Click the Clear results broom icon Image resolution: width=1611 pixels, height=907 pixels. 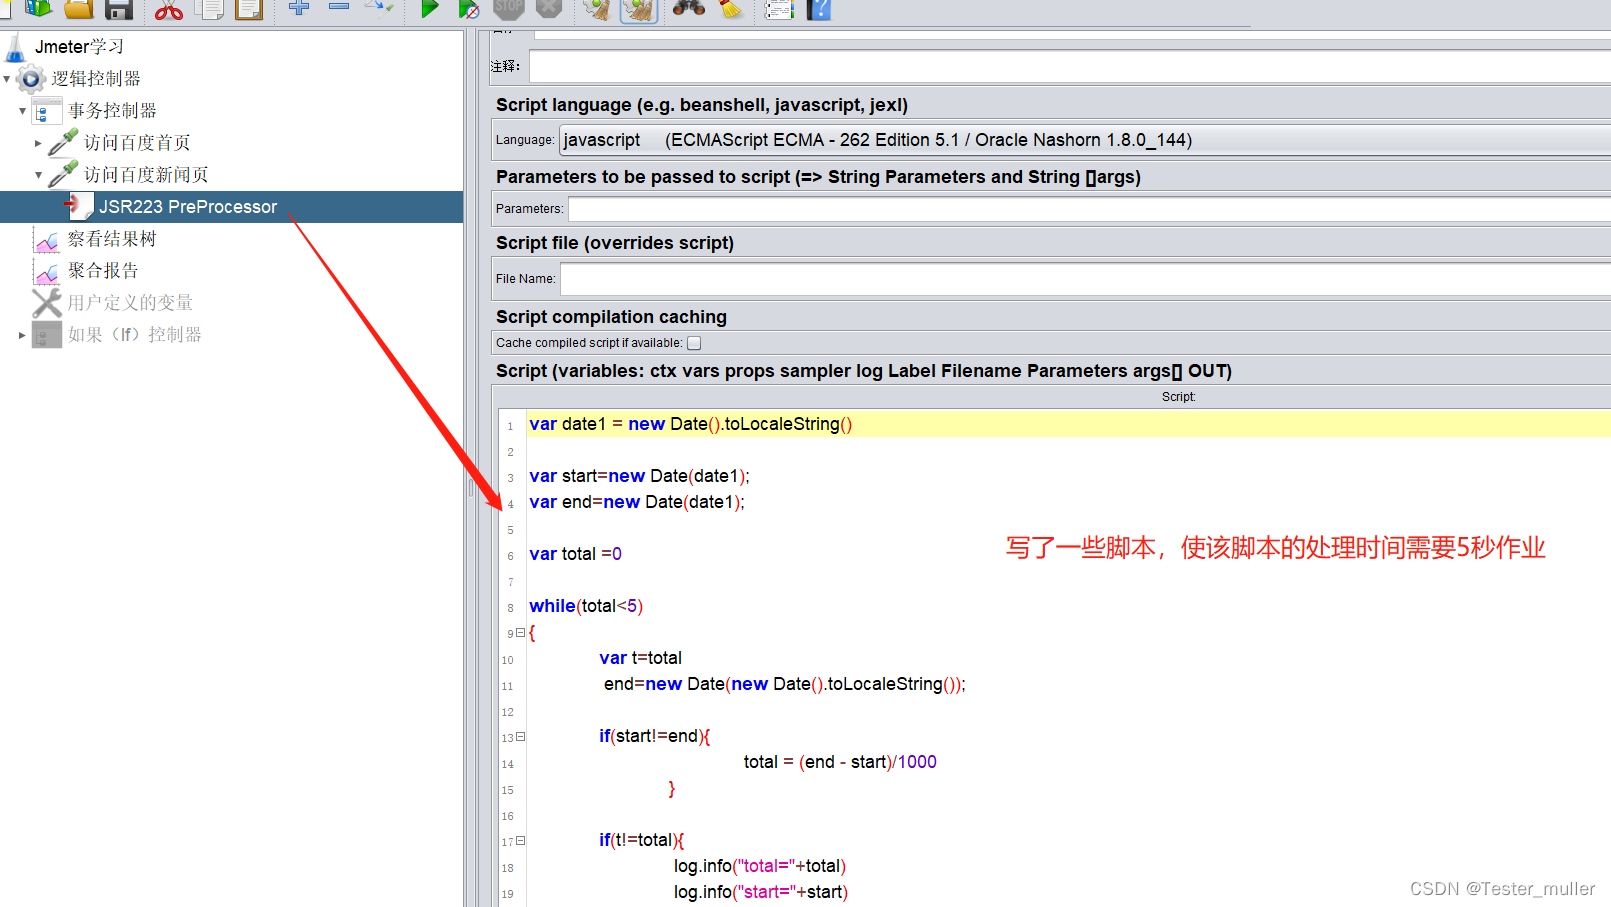[x=597, y=9]
